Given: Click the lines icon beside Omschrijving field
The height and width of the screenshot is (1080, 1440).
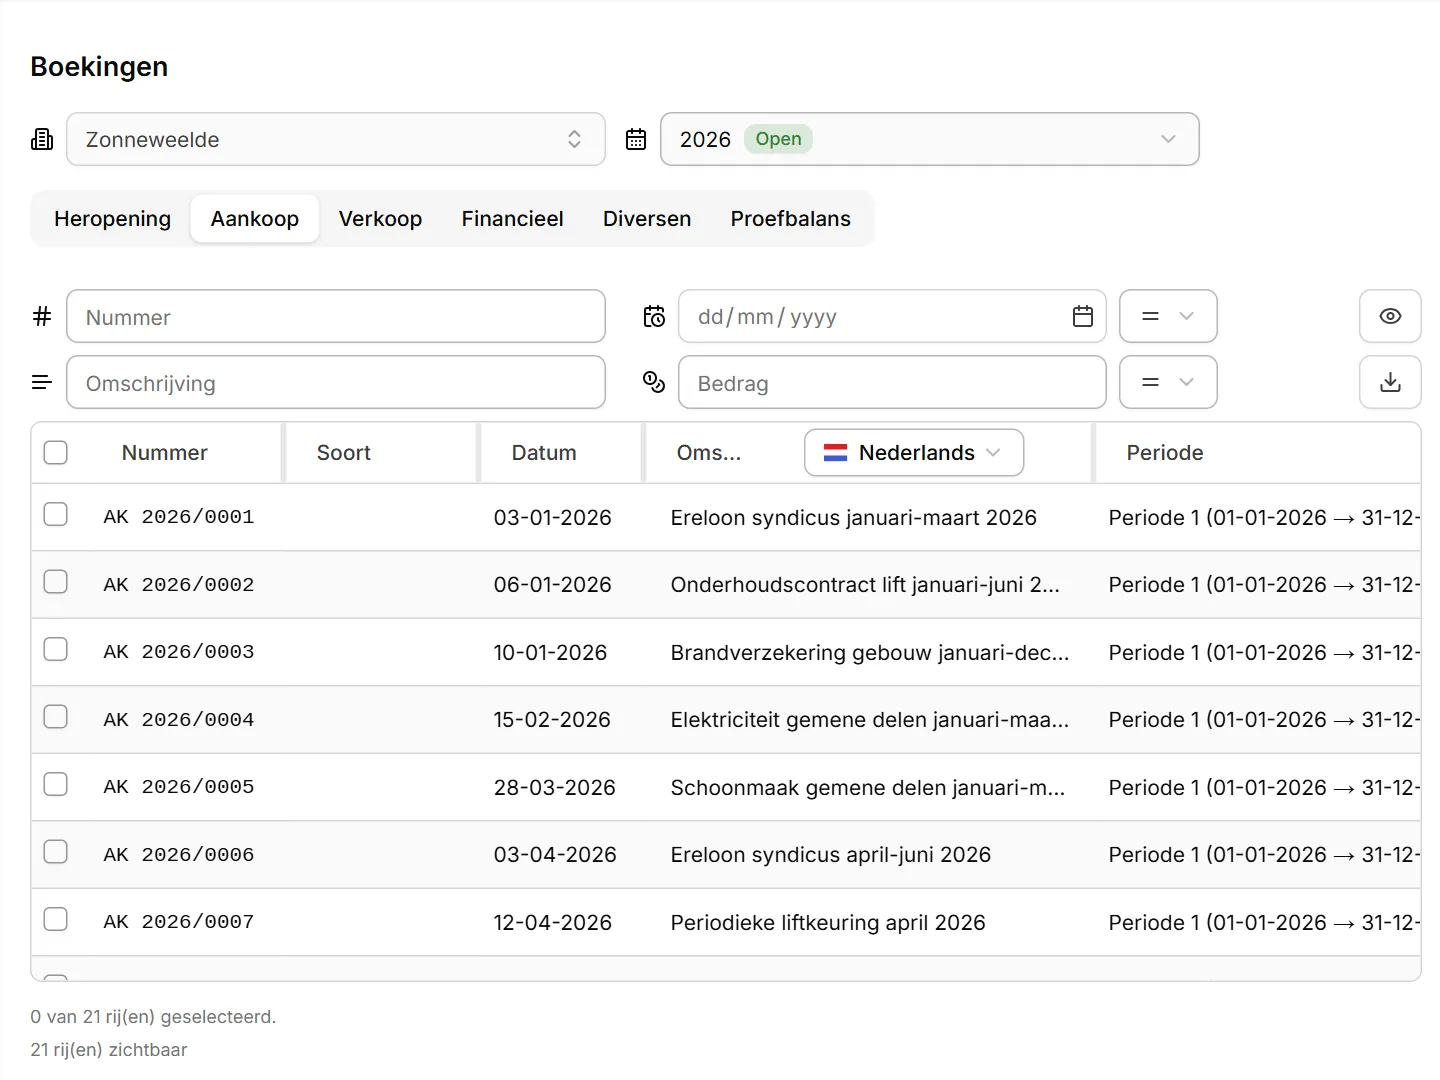Looking at the screenshot, I should click(x=42, y=382).
